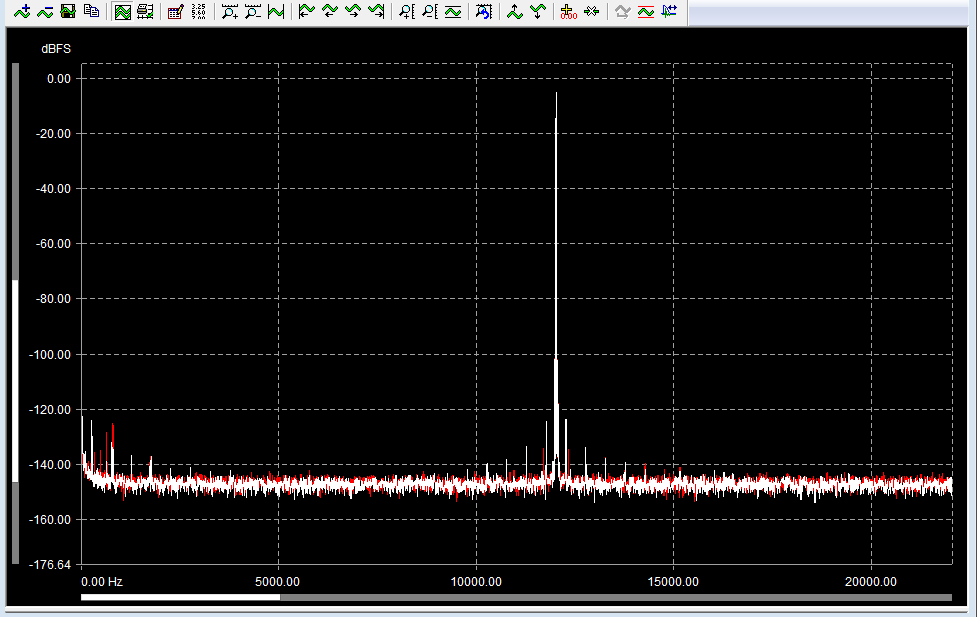The width and height of the screenshot is (977, 617).
Task: Zoom out vertically with magnifier minus icon
Action: (429, 11)
